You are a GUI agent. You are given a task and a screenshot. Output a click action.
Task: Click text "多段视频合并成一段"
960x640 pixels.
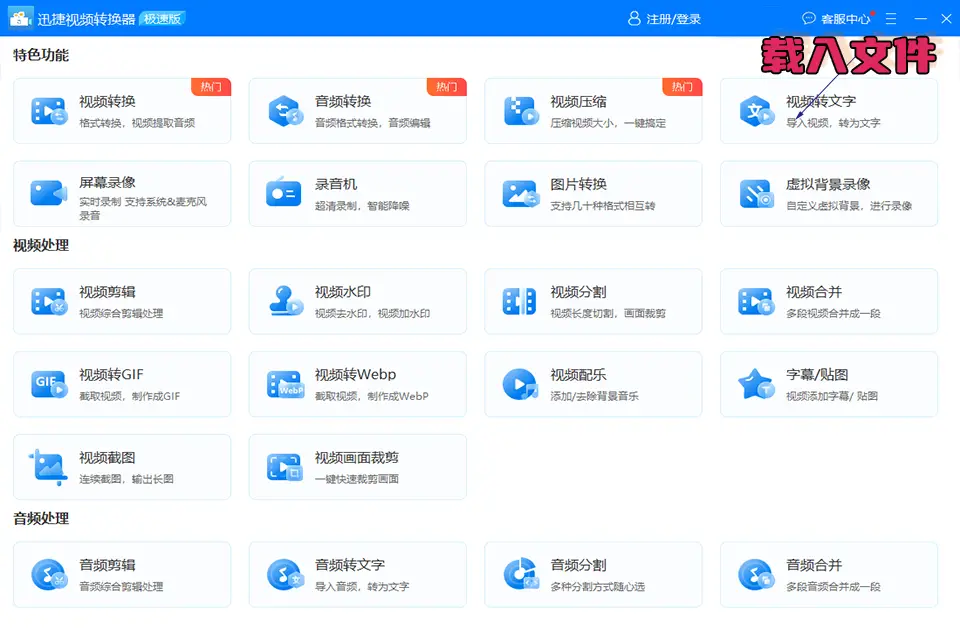pyautogui.click(x=833, y=313)
